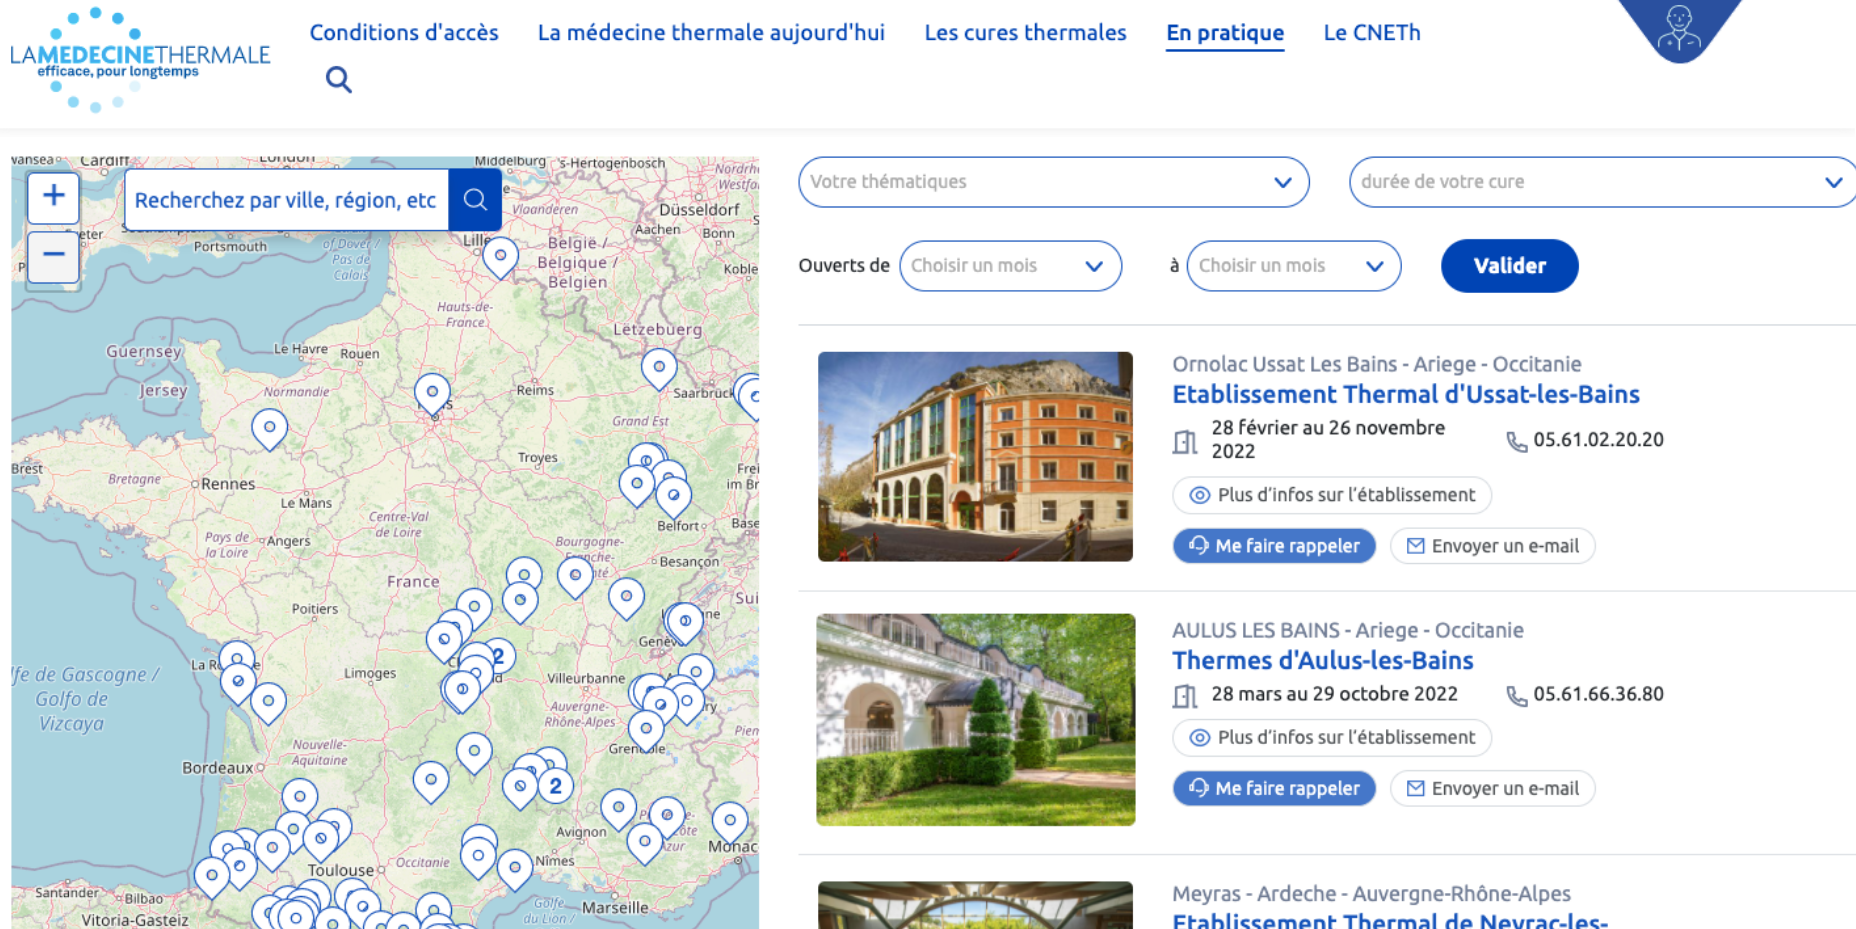
Task: Open the durée de votre cure dropdown
Action: [1602, 182]
